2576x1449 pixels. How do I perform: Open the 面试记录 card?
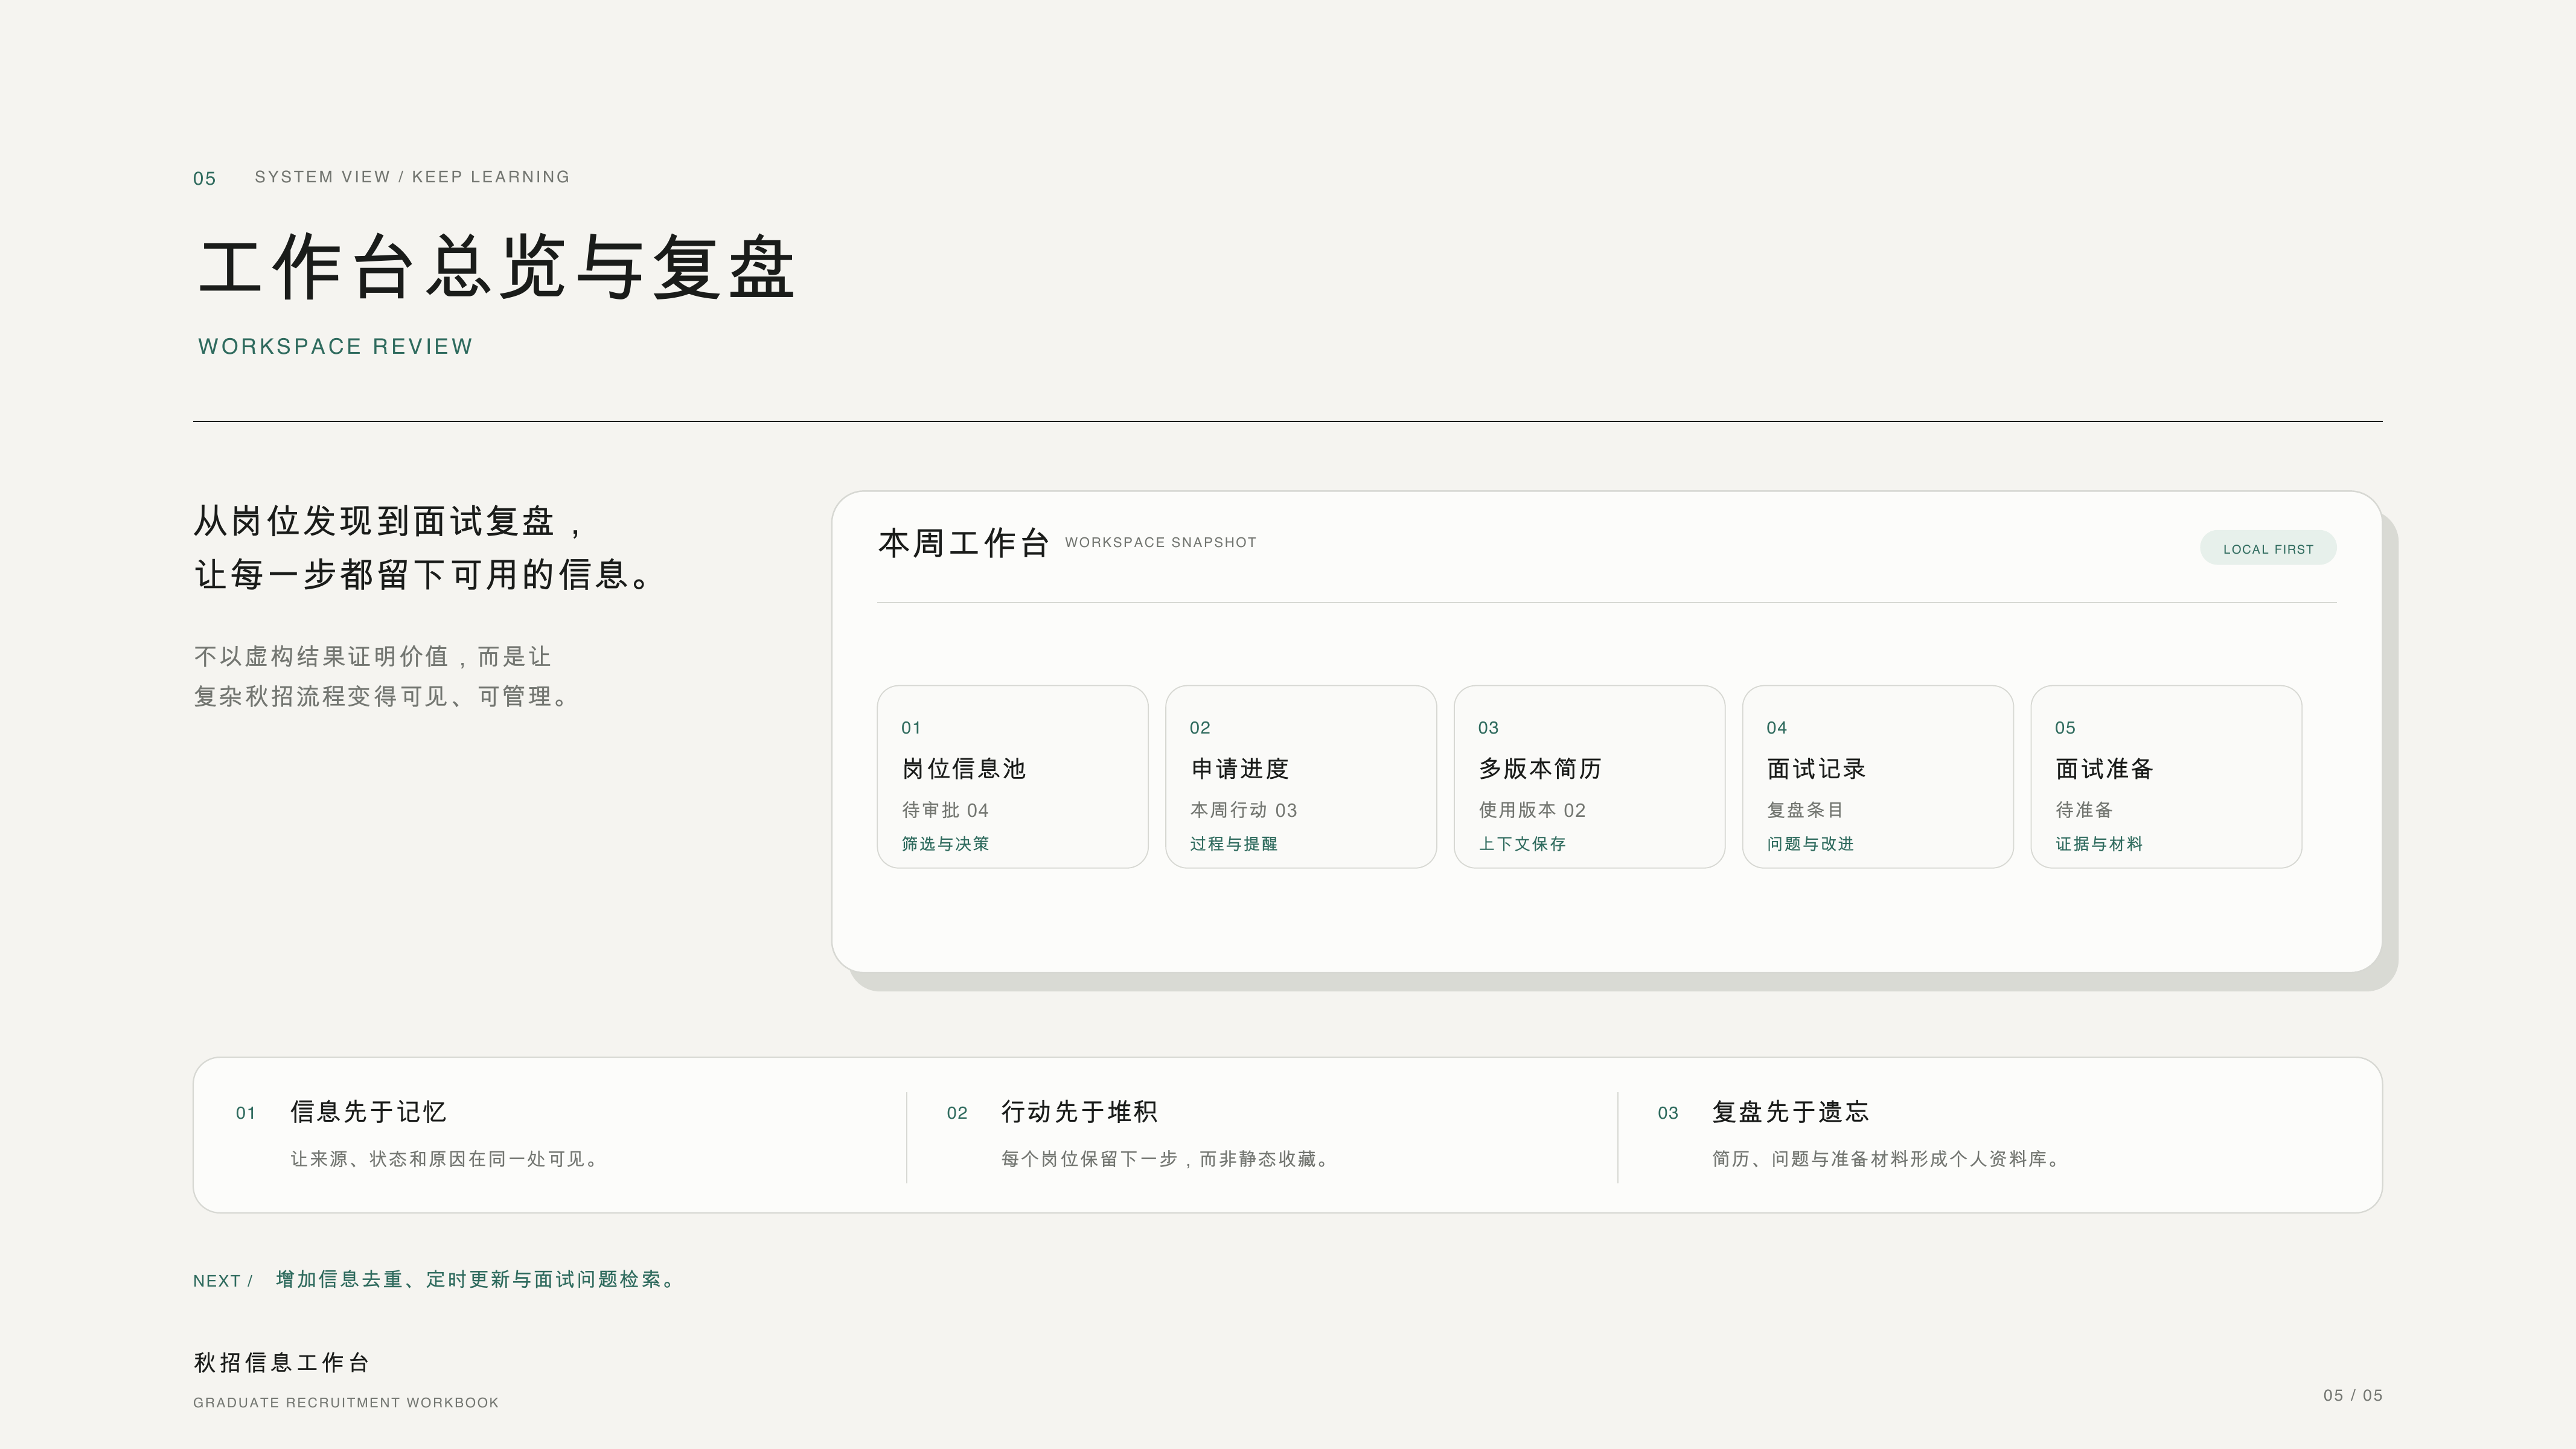click(1877, 776)
